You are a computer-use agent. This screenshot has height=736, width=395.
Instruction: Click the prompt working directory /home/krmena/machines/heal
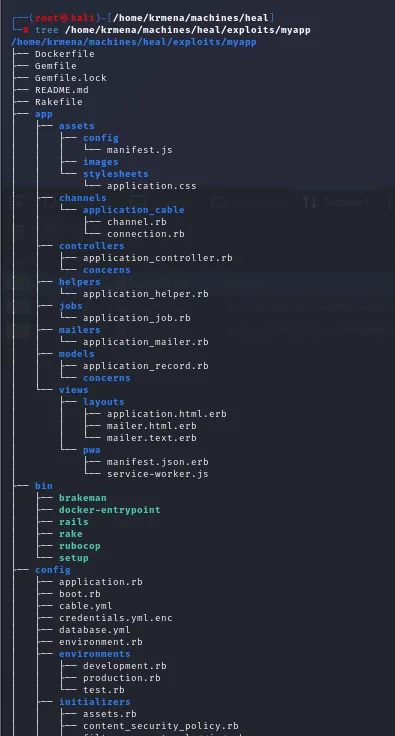pos(191,18)
